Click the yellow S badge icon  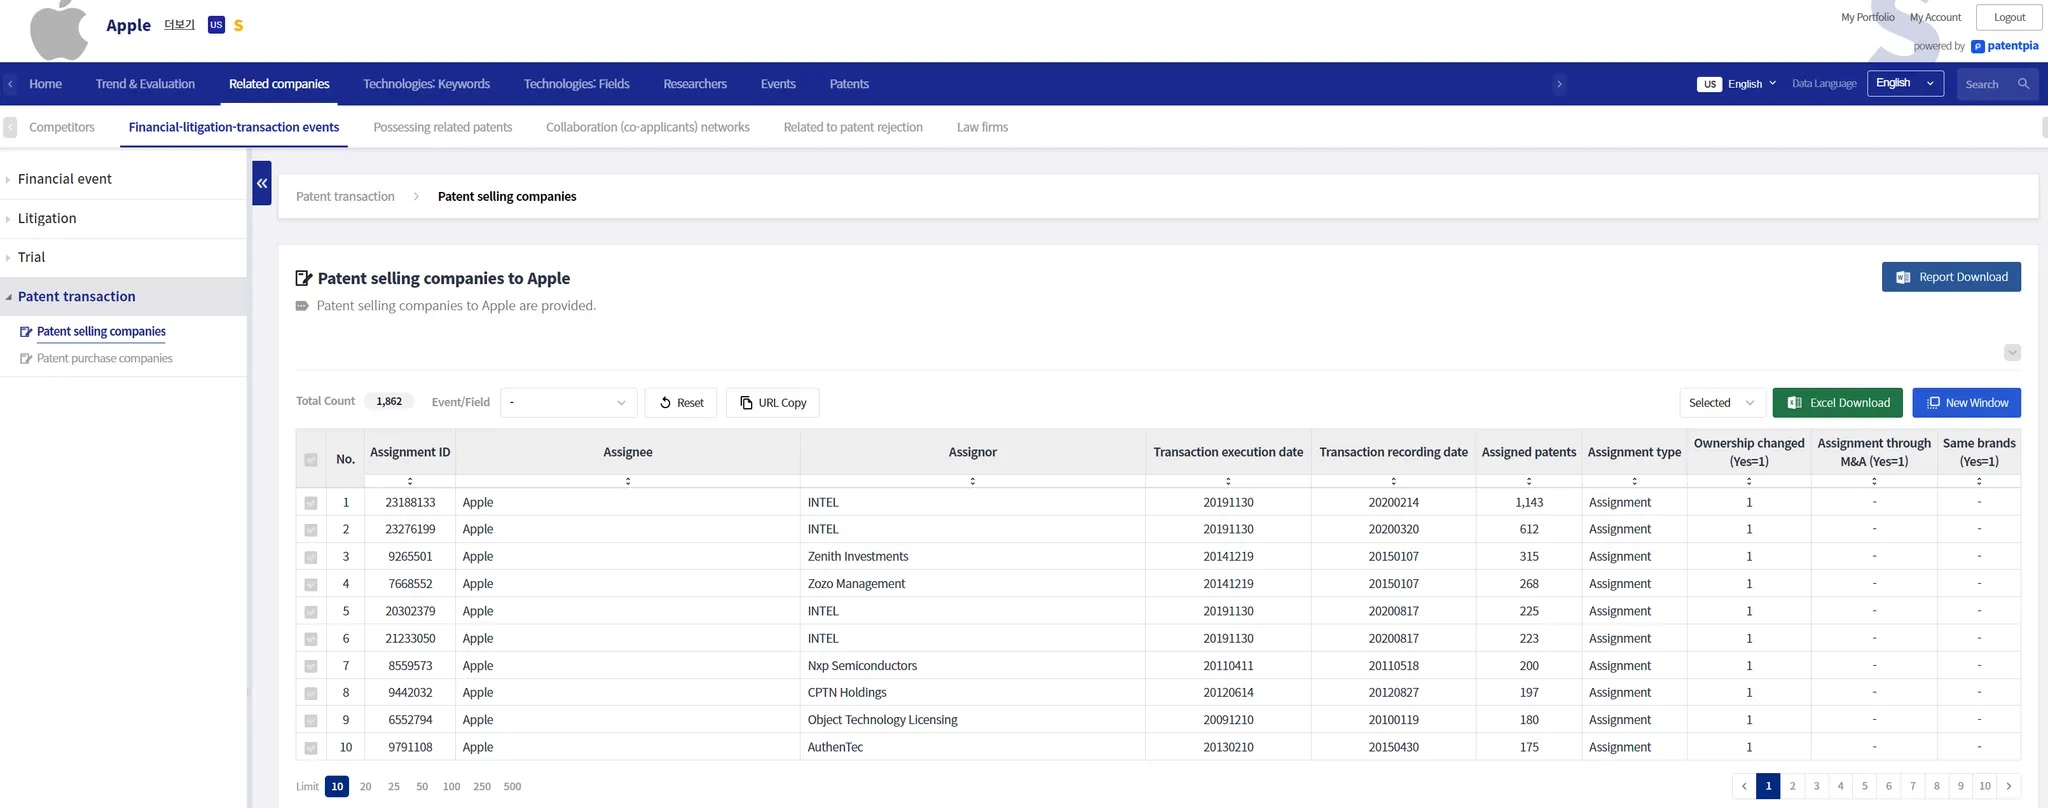(238, 25)
